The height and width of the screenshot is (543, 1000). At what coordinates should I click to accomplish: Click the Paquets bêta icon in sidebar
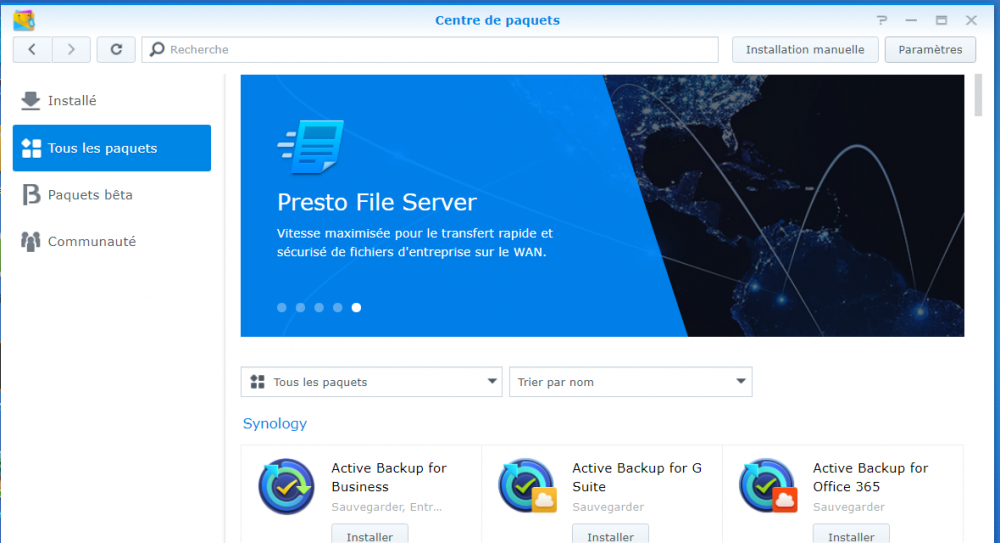pyautogui.click(x=30, y=195)
